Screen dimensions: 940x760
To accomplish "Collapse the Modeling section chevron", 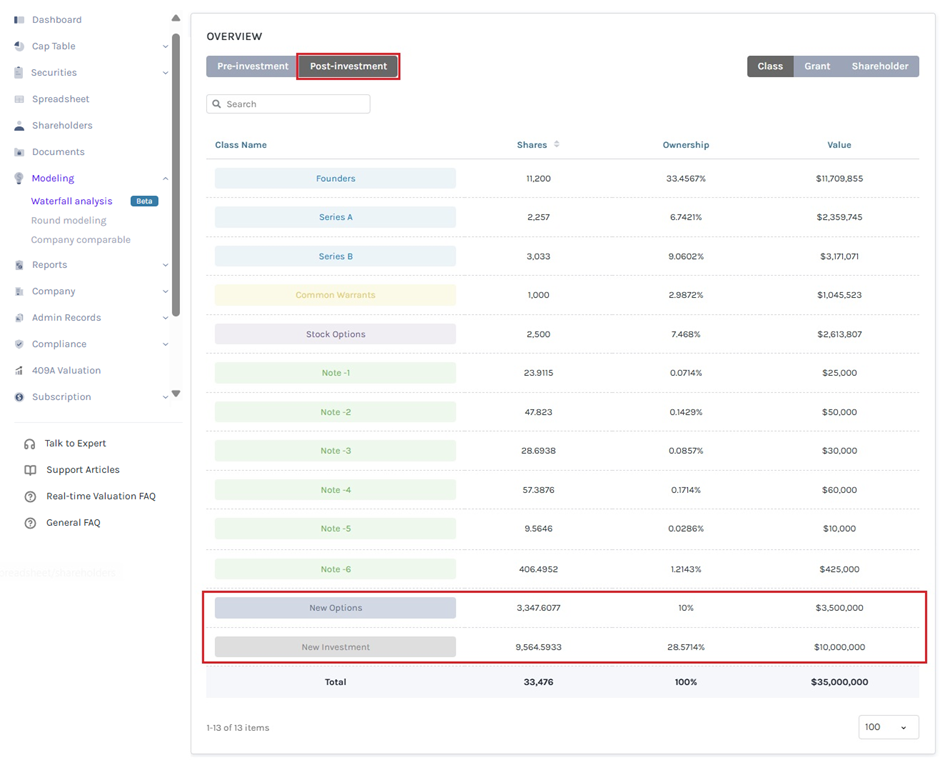I will coord(165,179).
